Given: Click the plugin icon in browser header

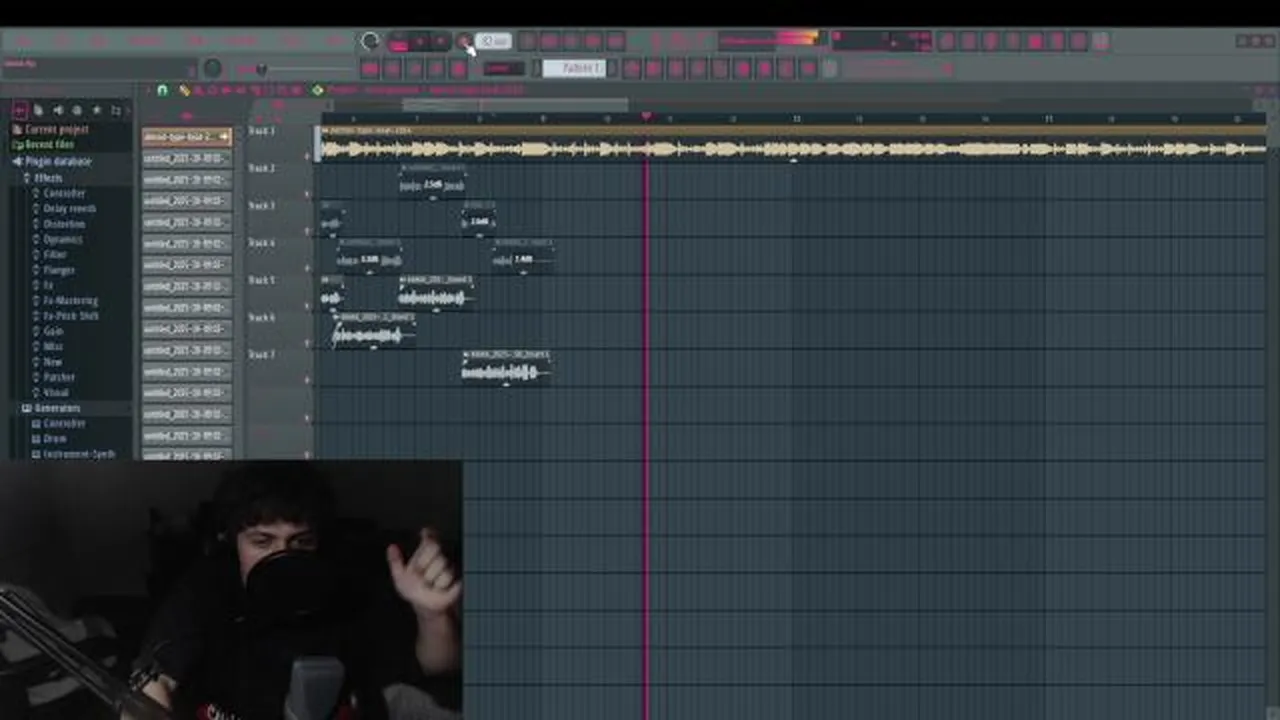Looking at the screenshot, I should click(76, 110).
